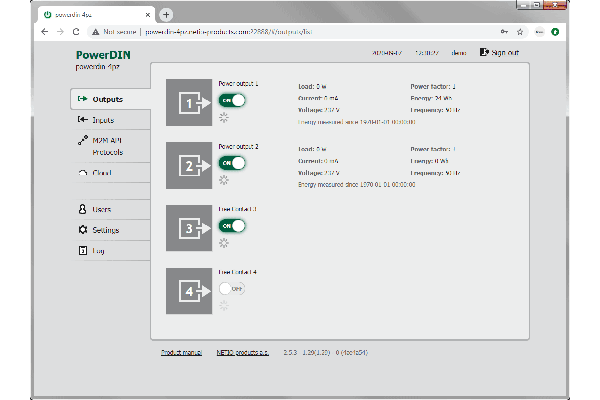The width and height of the screenshot is (600, 400).
Task: Go forward in browser history
Action: point(60,32)
